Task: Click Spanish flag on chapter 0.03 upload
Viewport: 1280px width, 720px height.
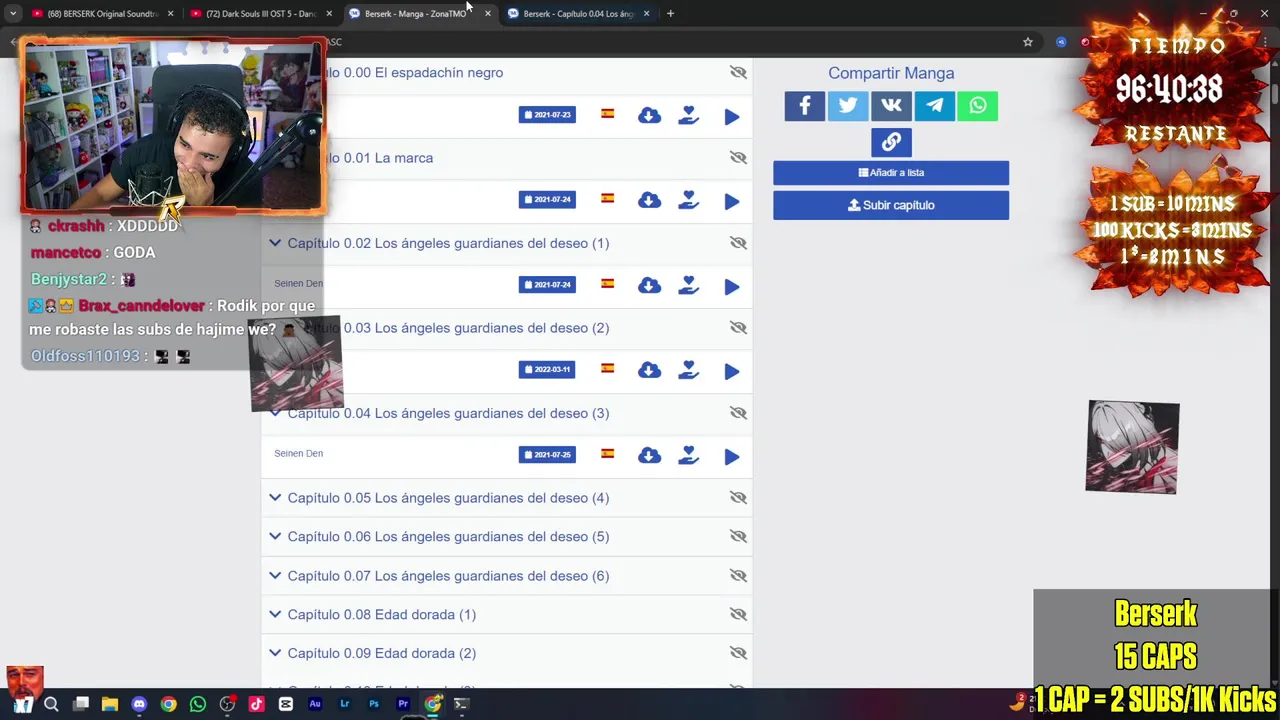Action: [x=607, y=369]
